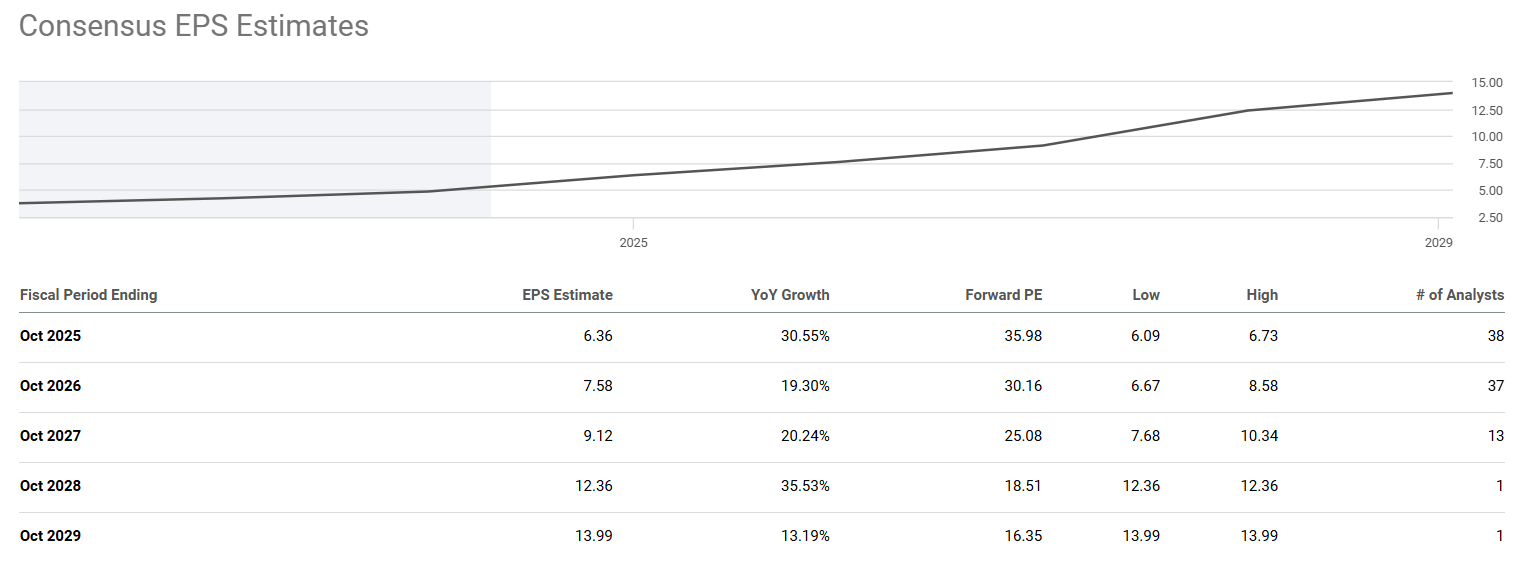Click the 2029 marker on chart axis

[x=1437, y=243]
